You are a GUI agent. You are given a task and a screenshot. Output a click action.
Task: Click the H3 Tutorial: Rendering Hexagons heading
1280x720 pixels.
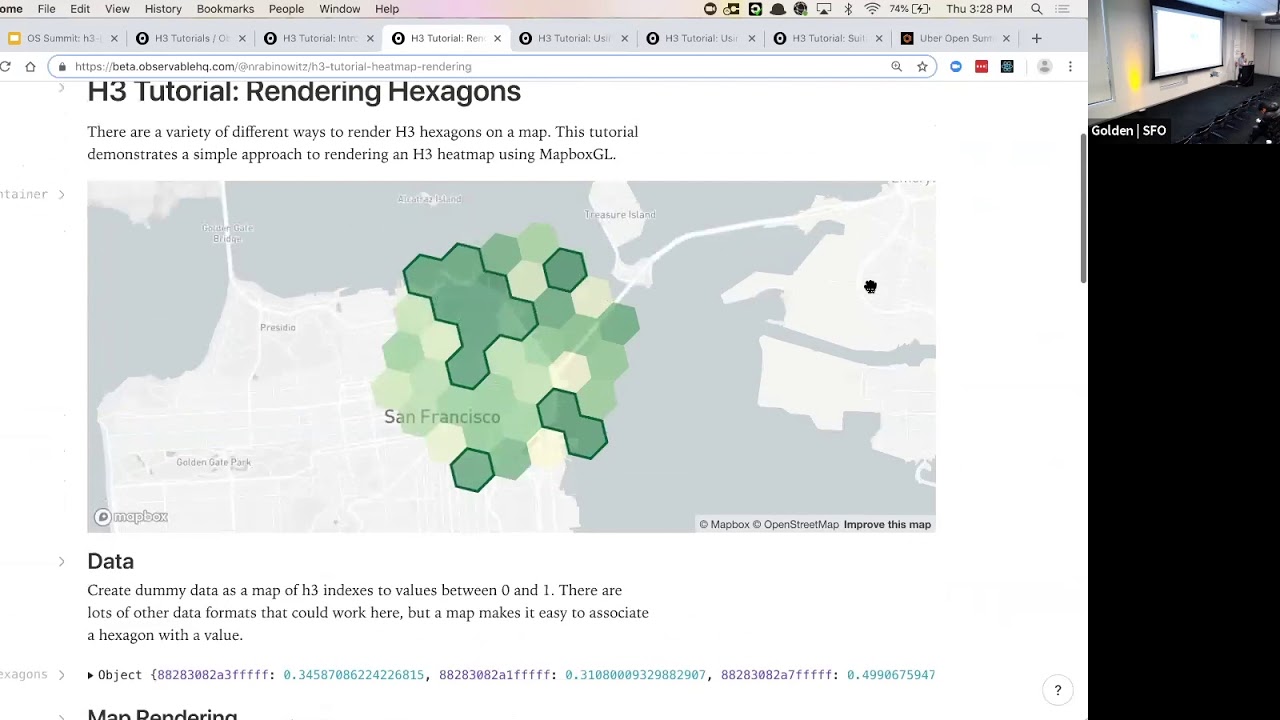click(x=304, y=91)
